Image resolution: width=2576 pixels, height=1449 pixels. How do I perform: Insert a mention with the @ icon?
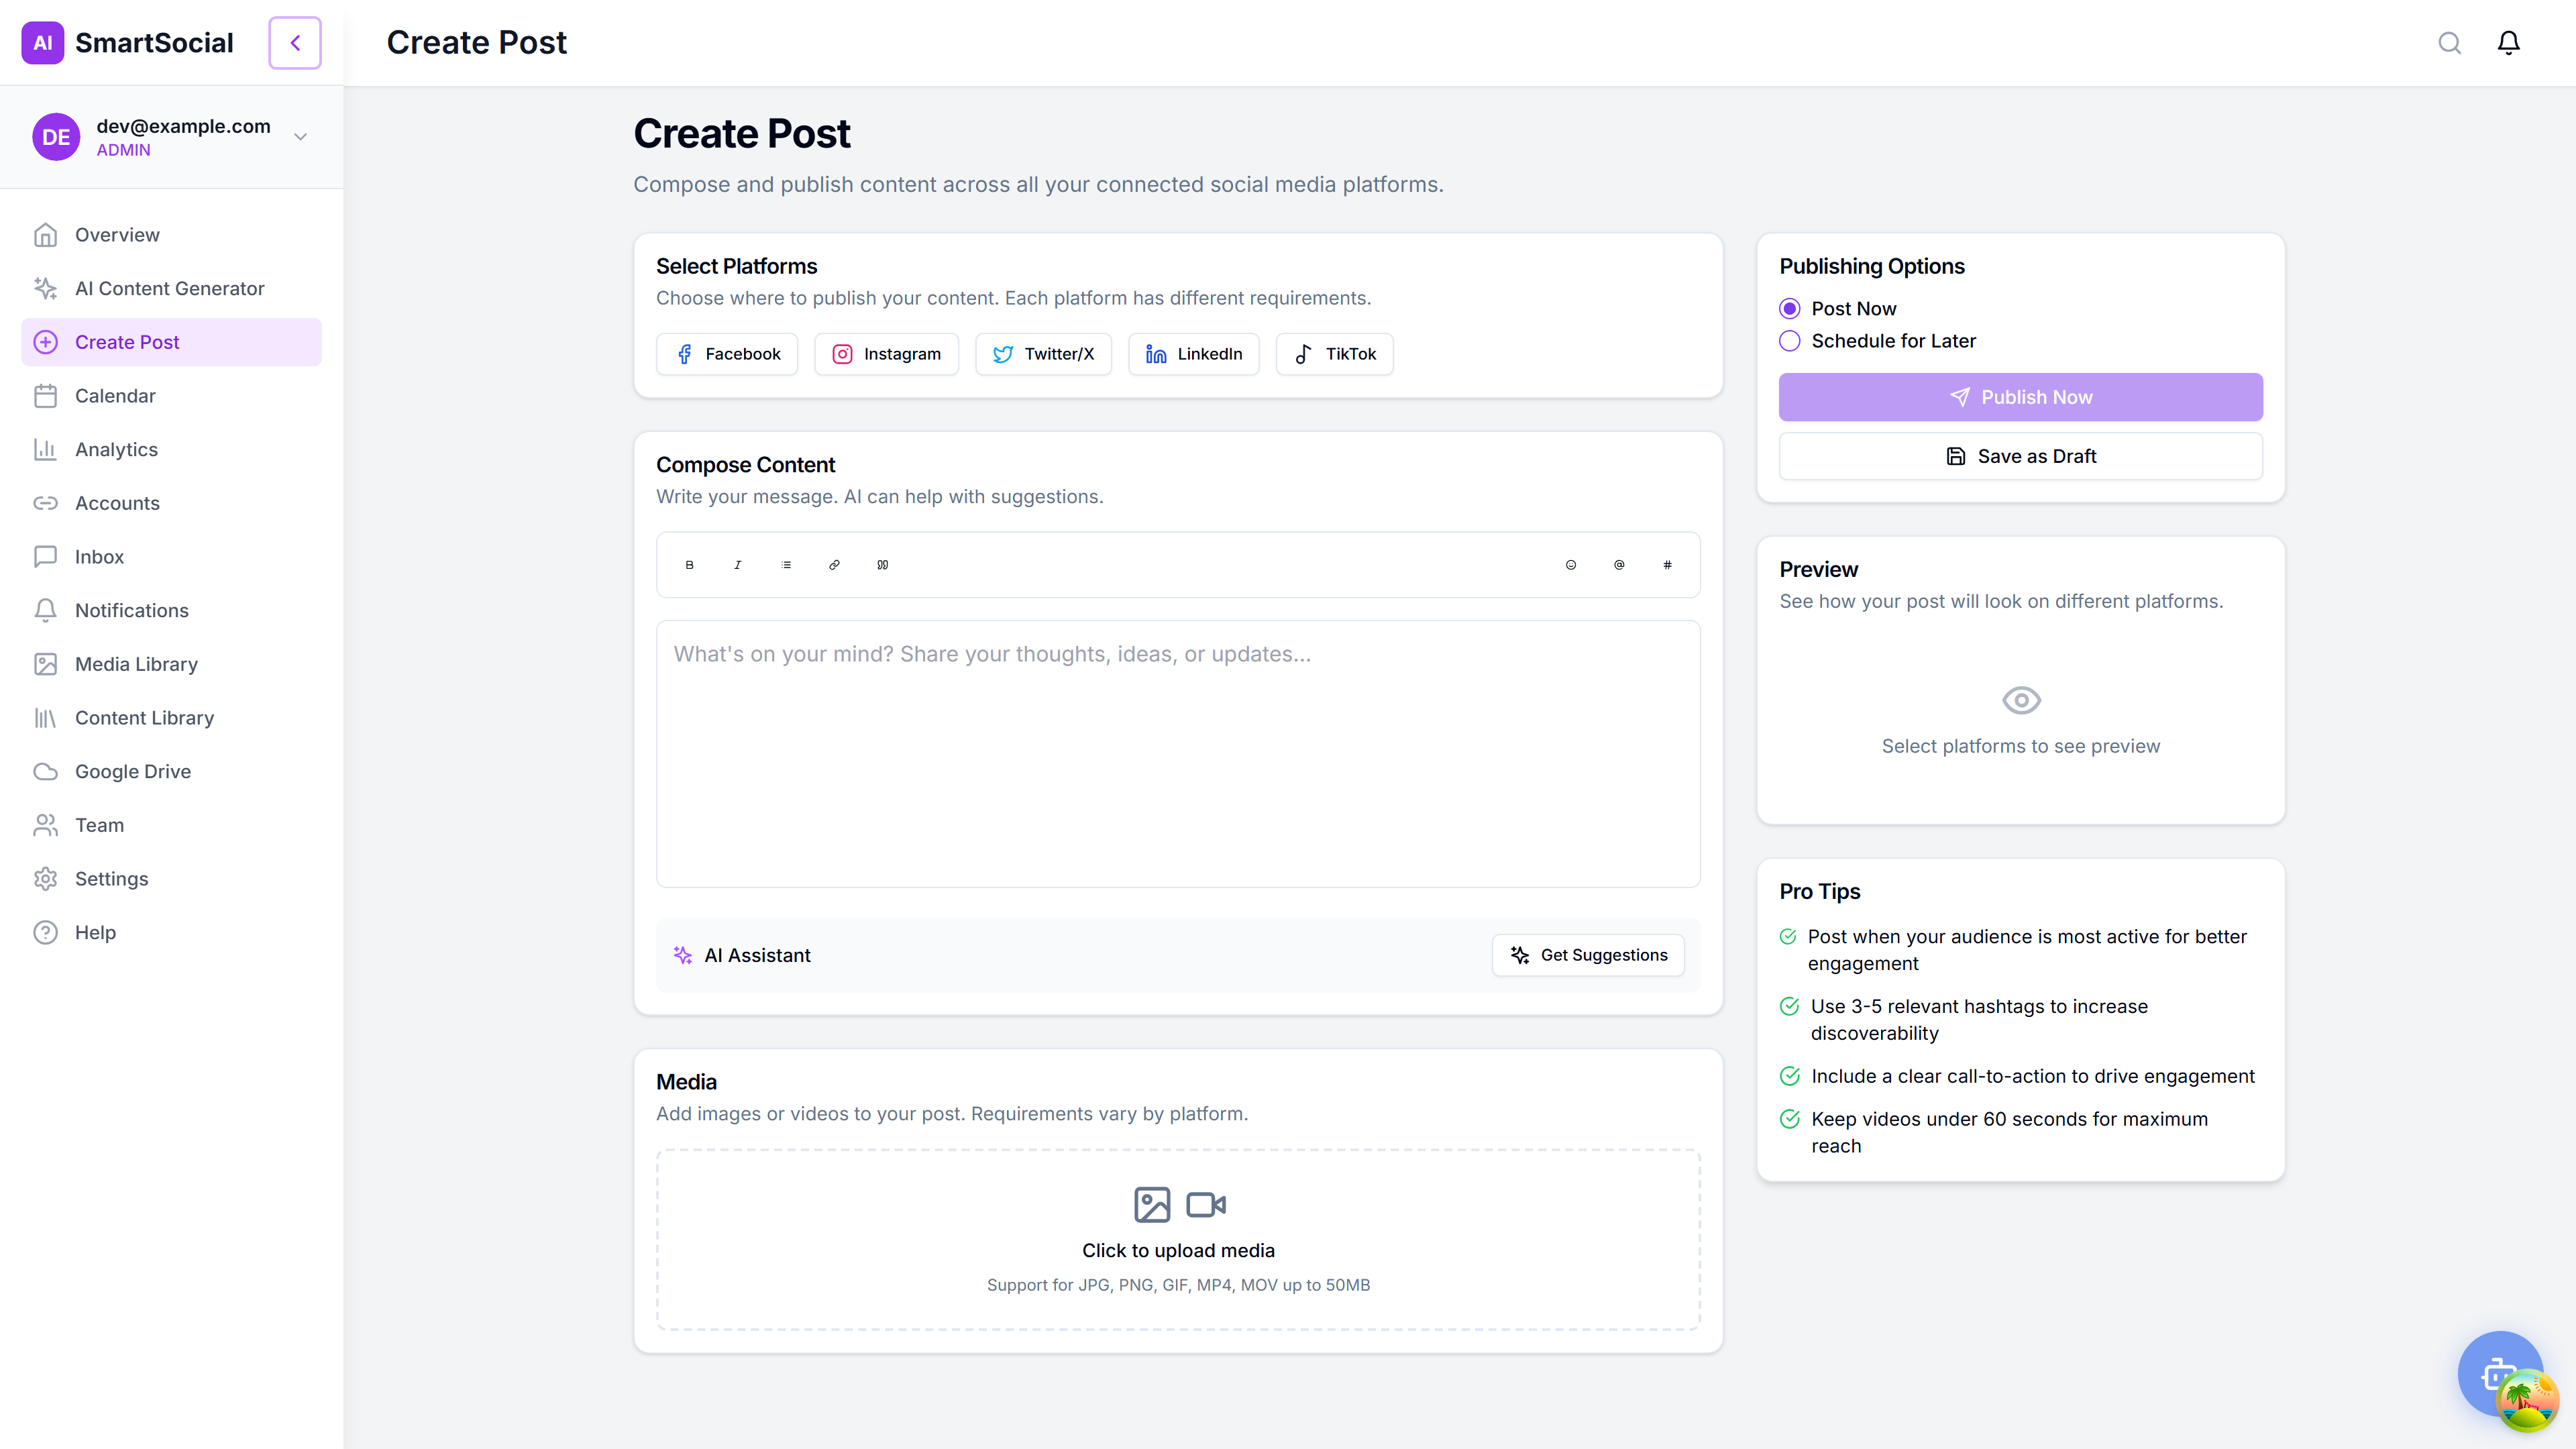coord(1619,564)
